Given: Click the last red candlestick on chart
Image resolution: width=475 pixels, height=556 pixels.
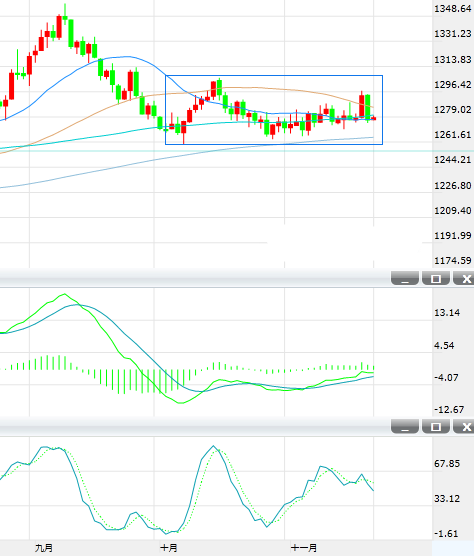Looking at the screenshot, I should coord(374,118).
